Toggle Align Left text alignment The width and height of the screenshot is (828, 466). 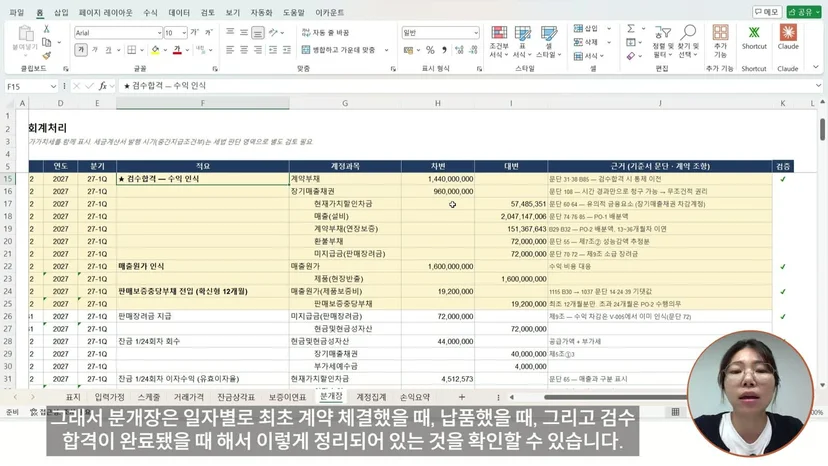click(230, 50)
